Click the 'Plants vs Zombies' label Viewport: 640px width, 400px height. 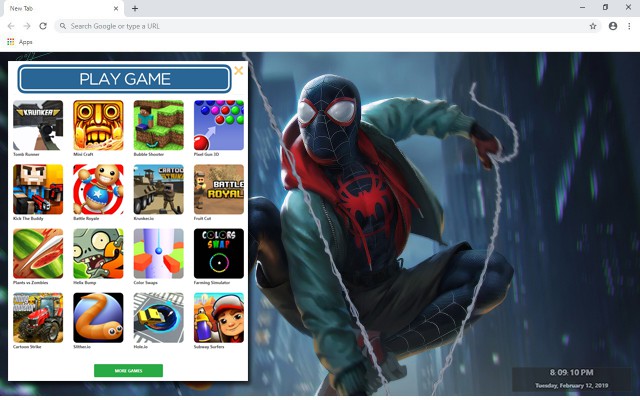(31, 282)
